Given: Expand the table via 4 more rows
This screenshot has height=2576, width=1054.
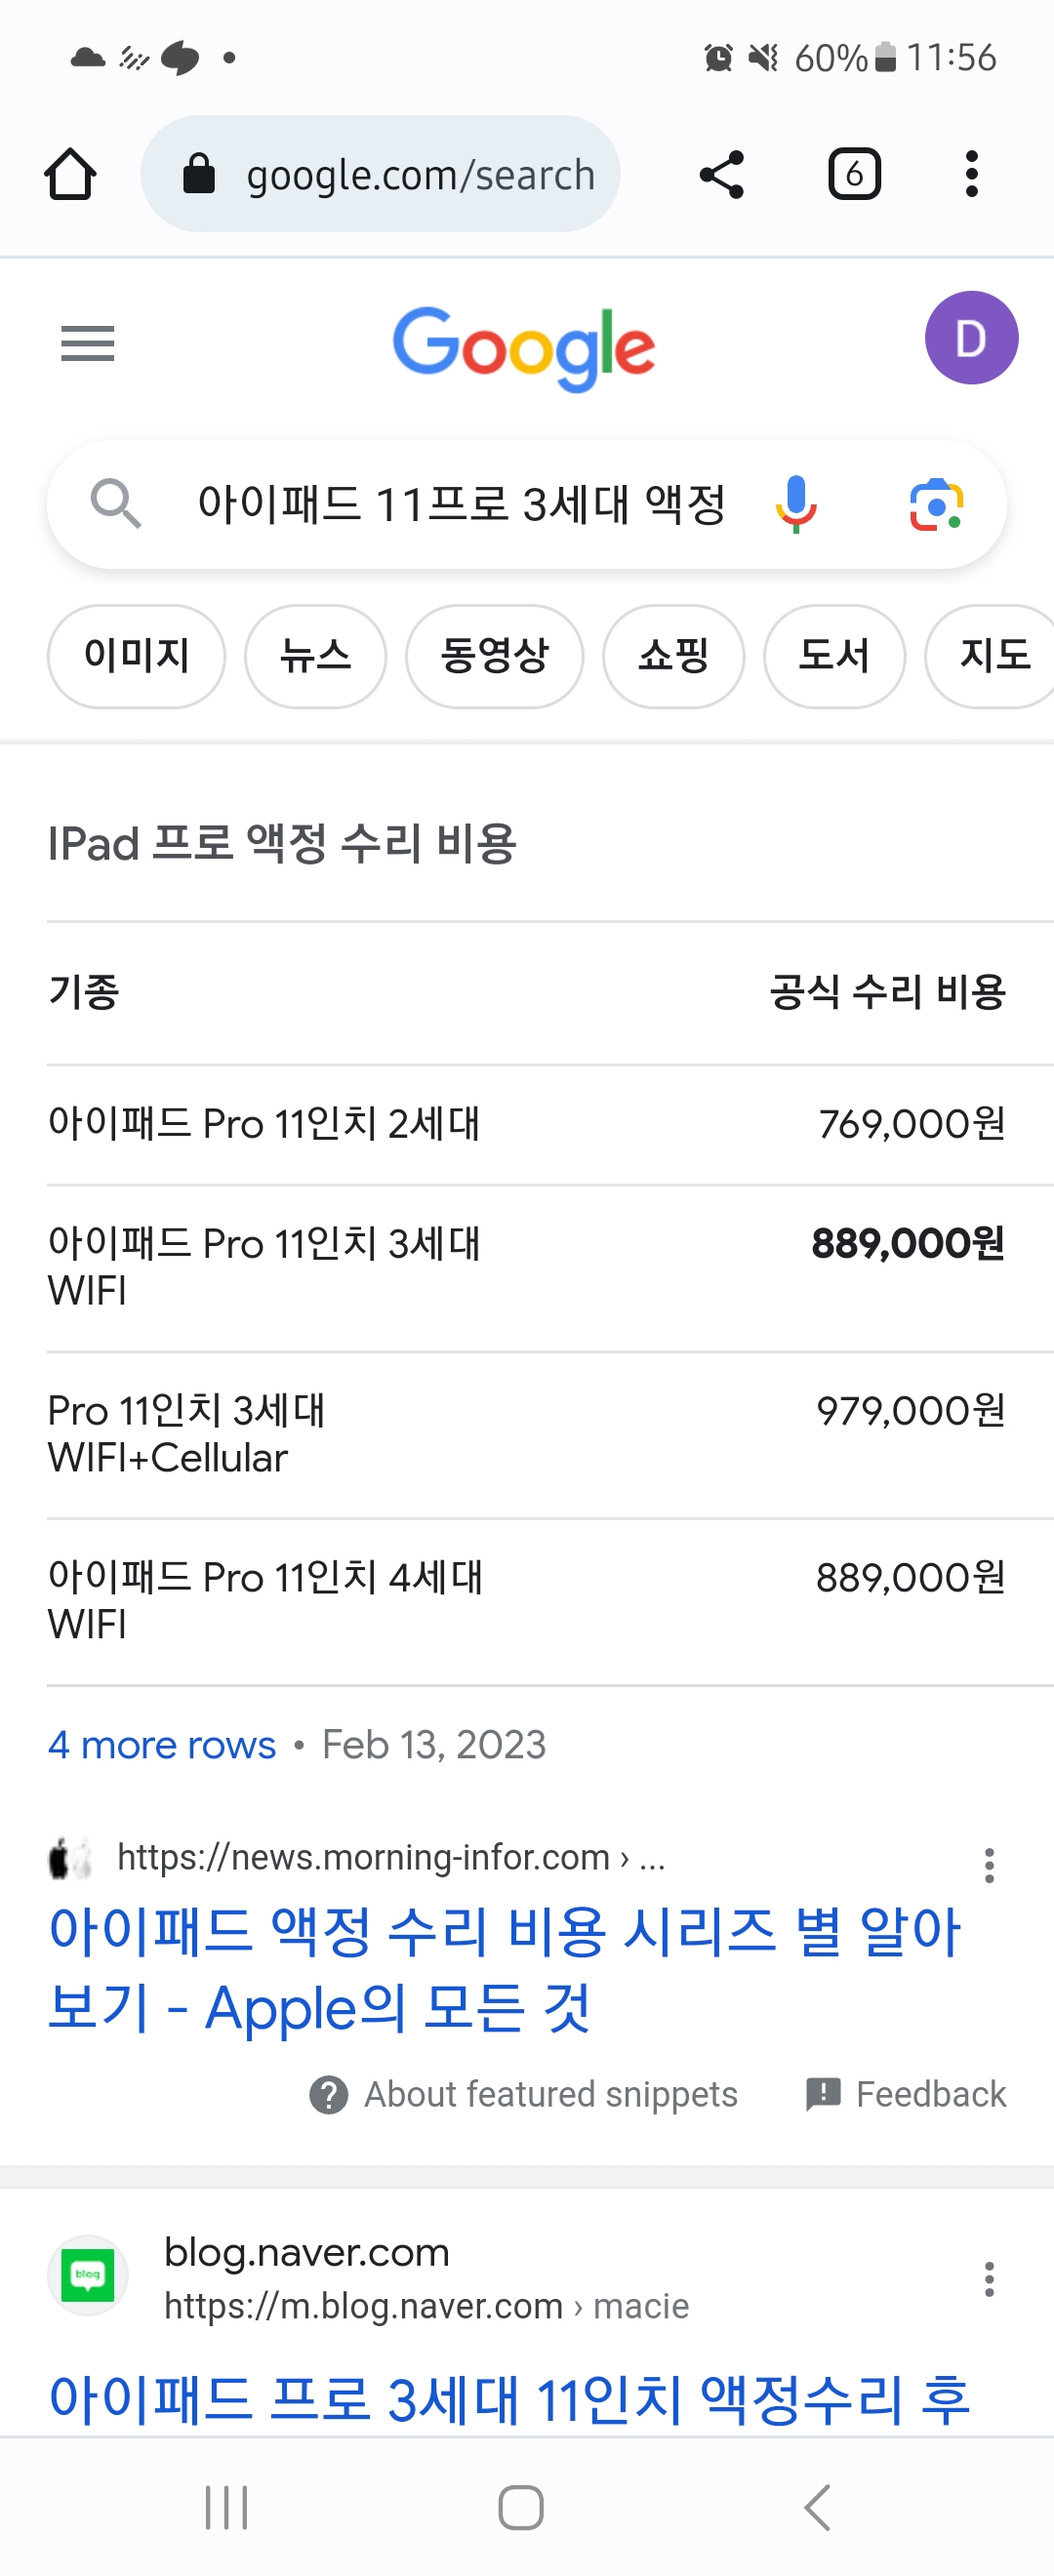Looking at the screenshot, I should point(162,1745).
